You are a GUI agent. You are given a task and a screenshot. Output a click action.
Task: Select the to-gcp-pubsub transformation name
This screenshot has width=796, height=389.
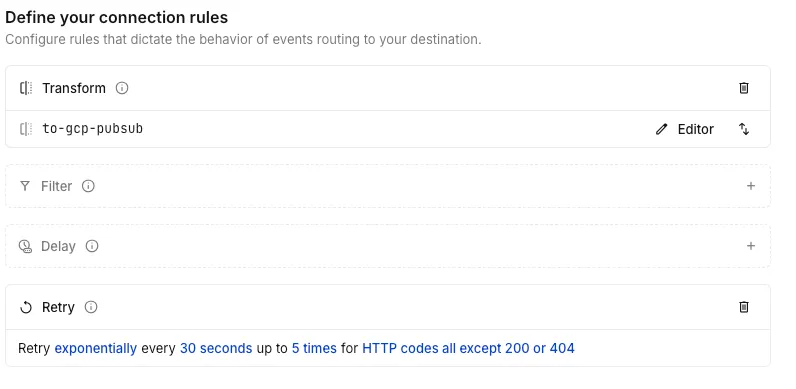point(92,128)
